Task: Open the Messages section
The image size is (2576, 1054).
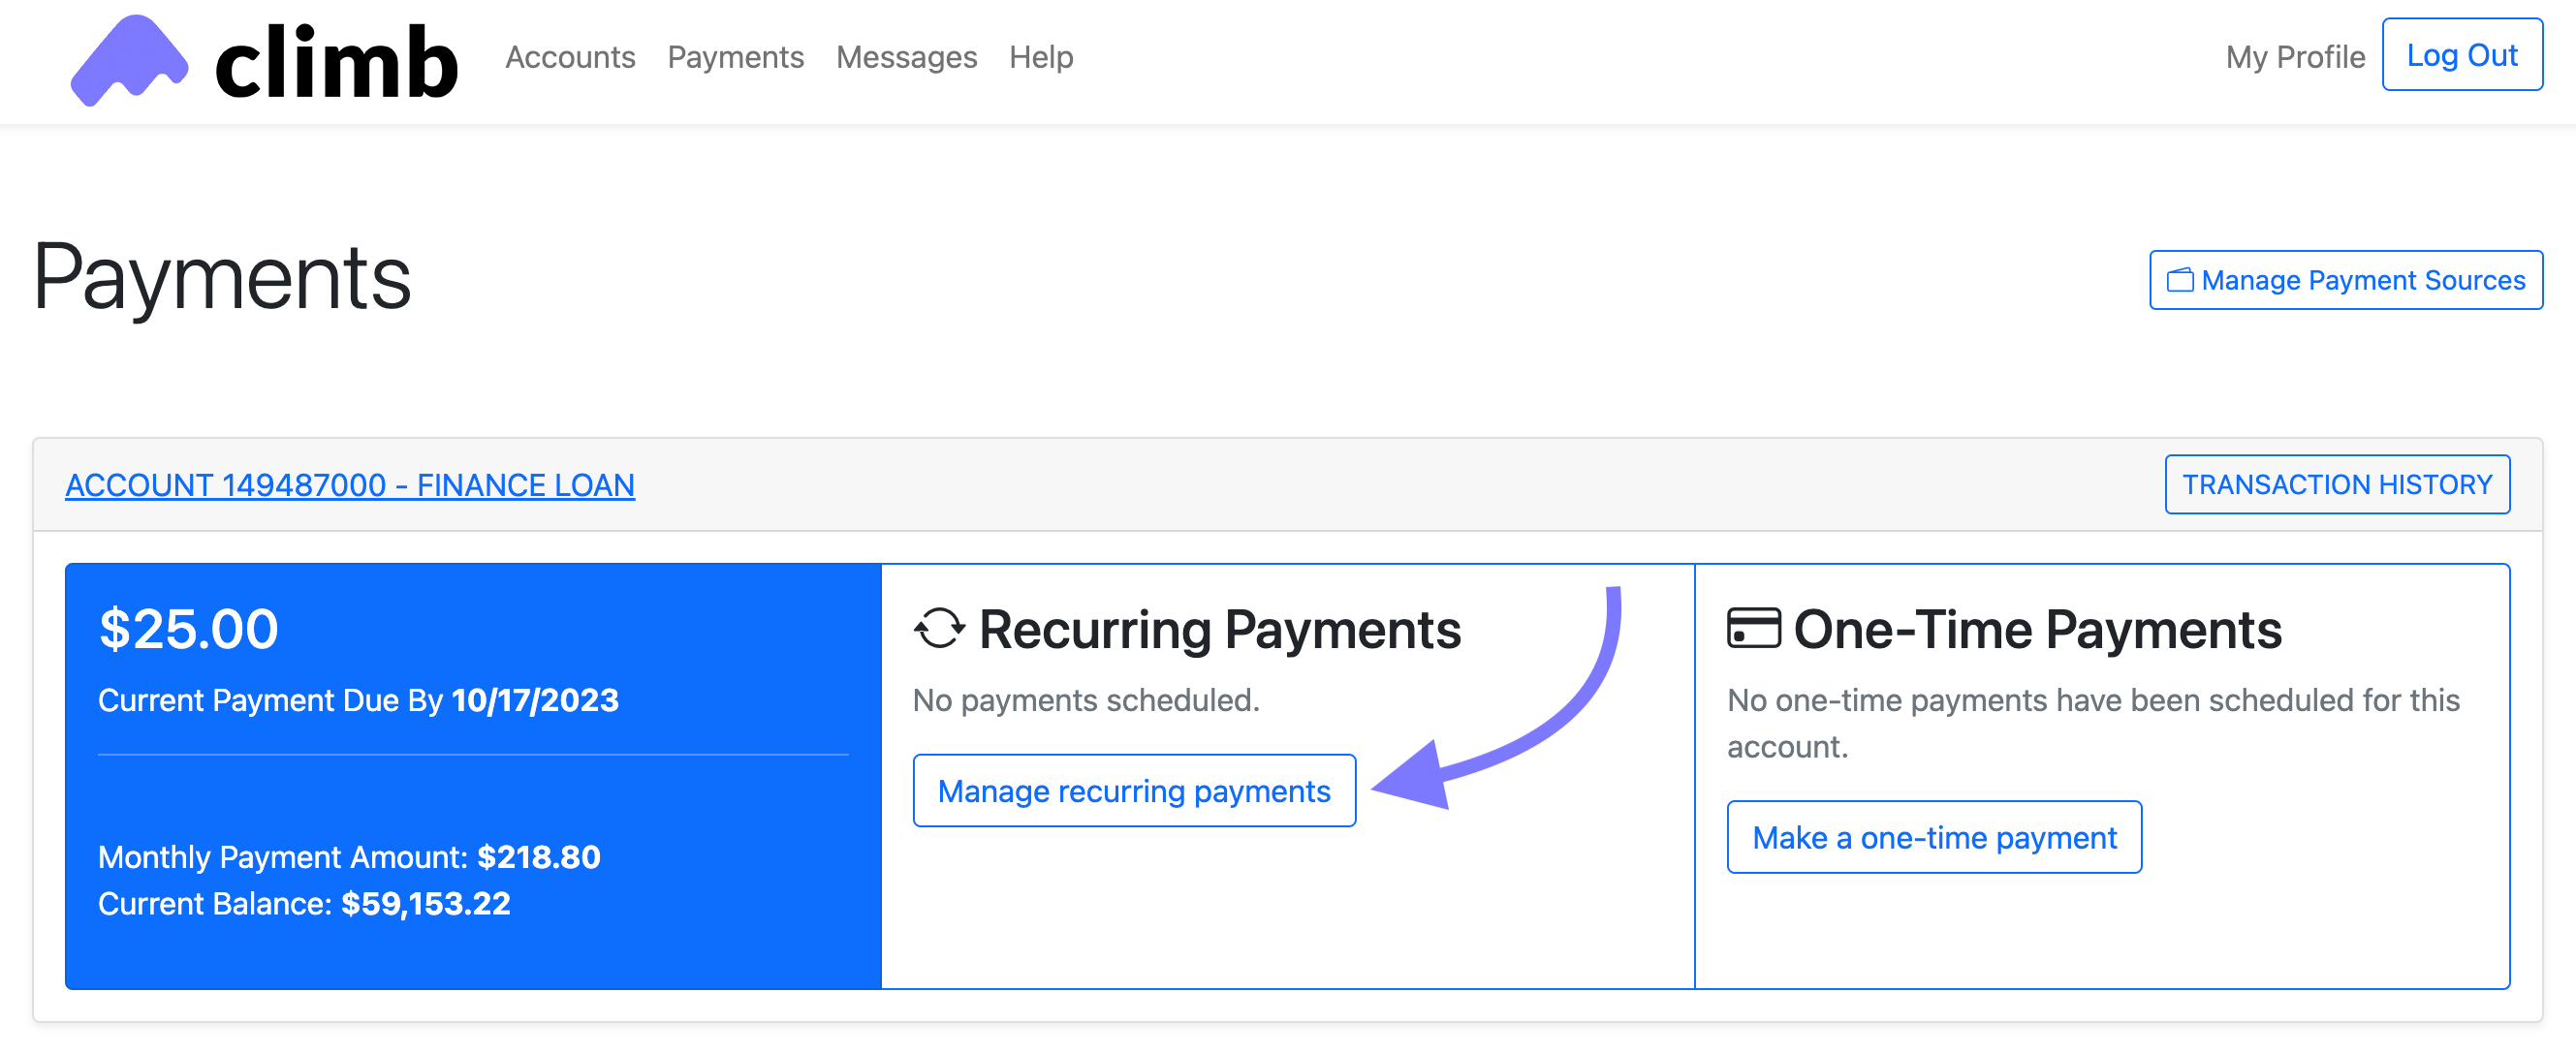Action: pyautogui.click(x=906, y=57)
